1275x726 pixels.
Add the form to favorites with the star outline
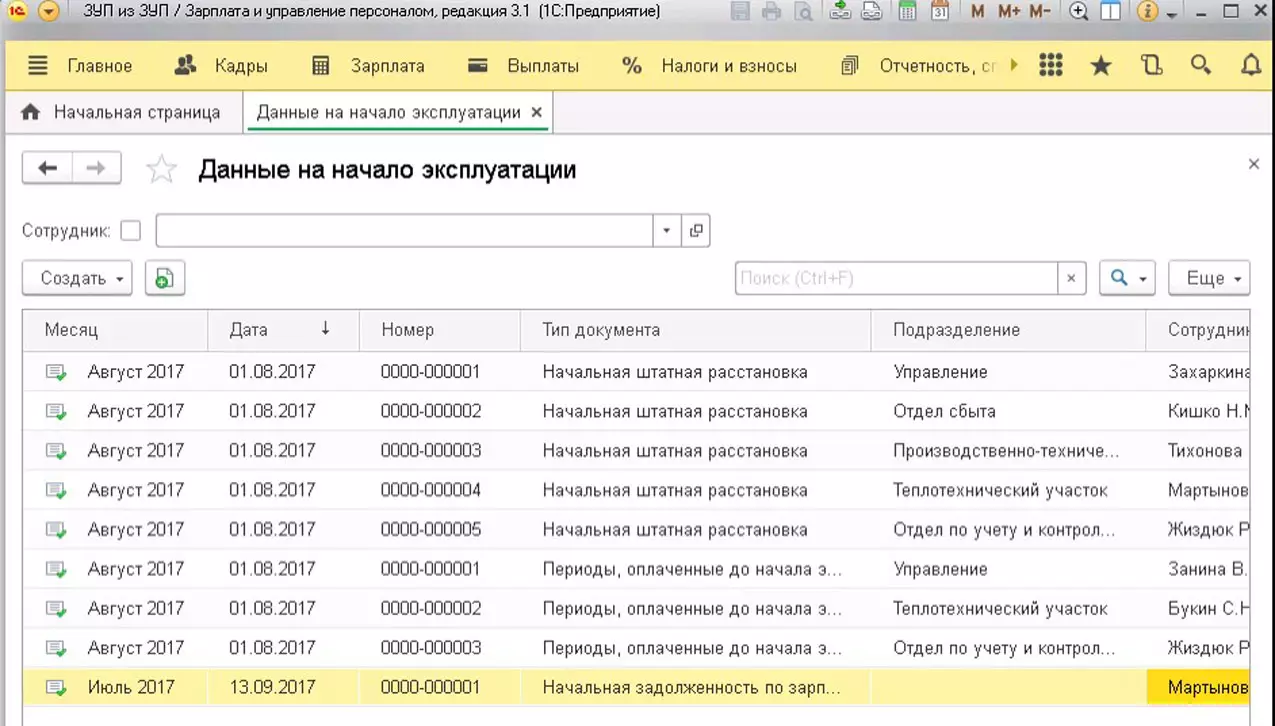click(161, 169)
